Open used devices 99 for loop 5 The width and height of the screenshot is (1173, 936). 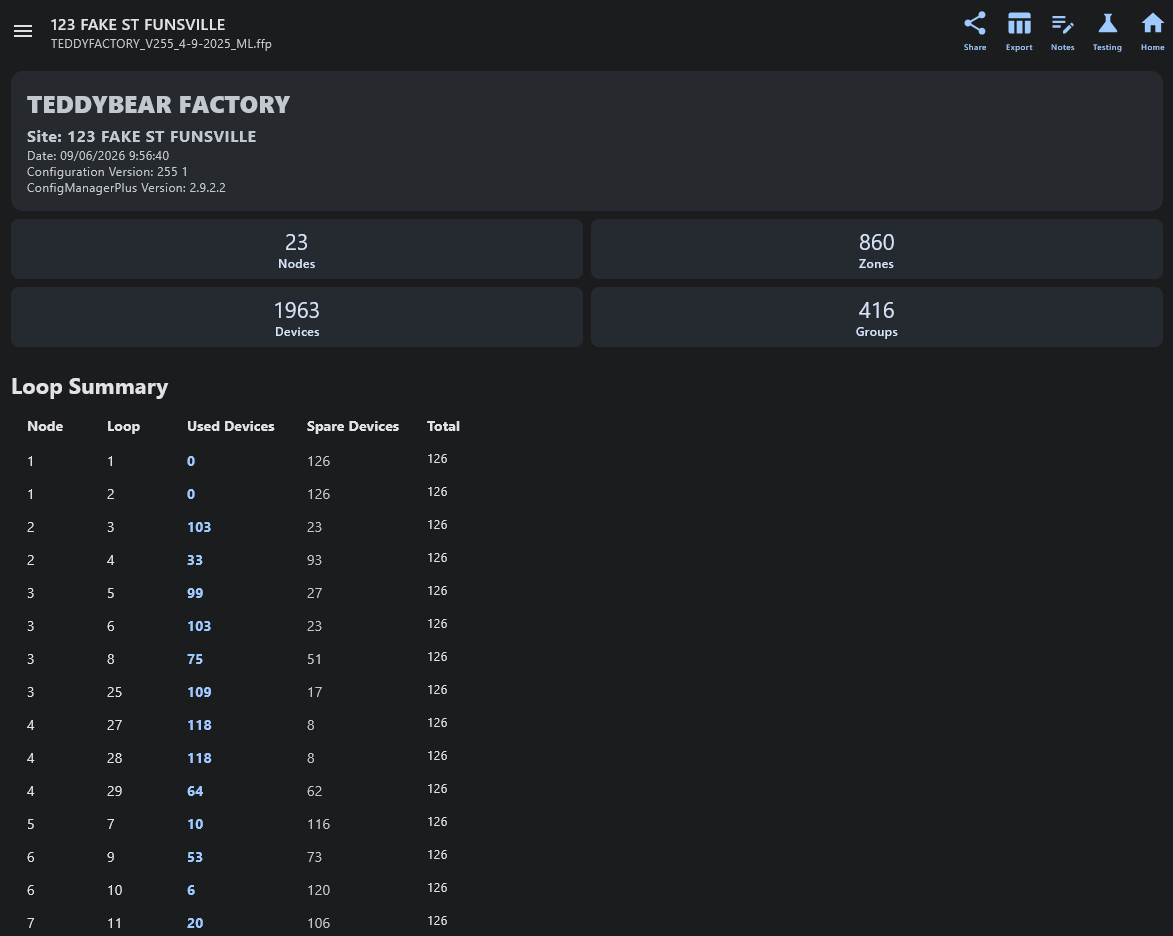coord(195,593)
